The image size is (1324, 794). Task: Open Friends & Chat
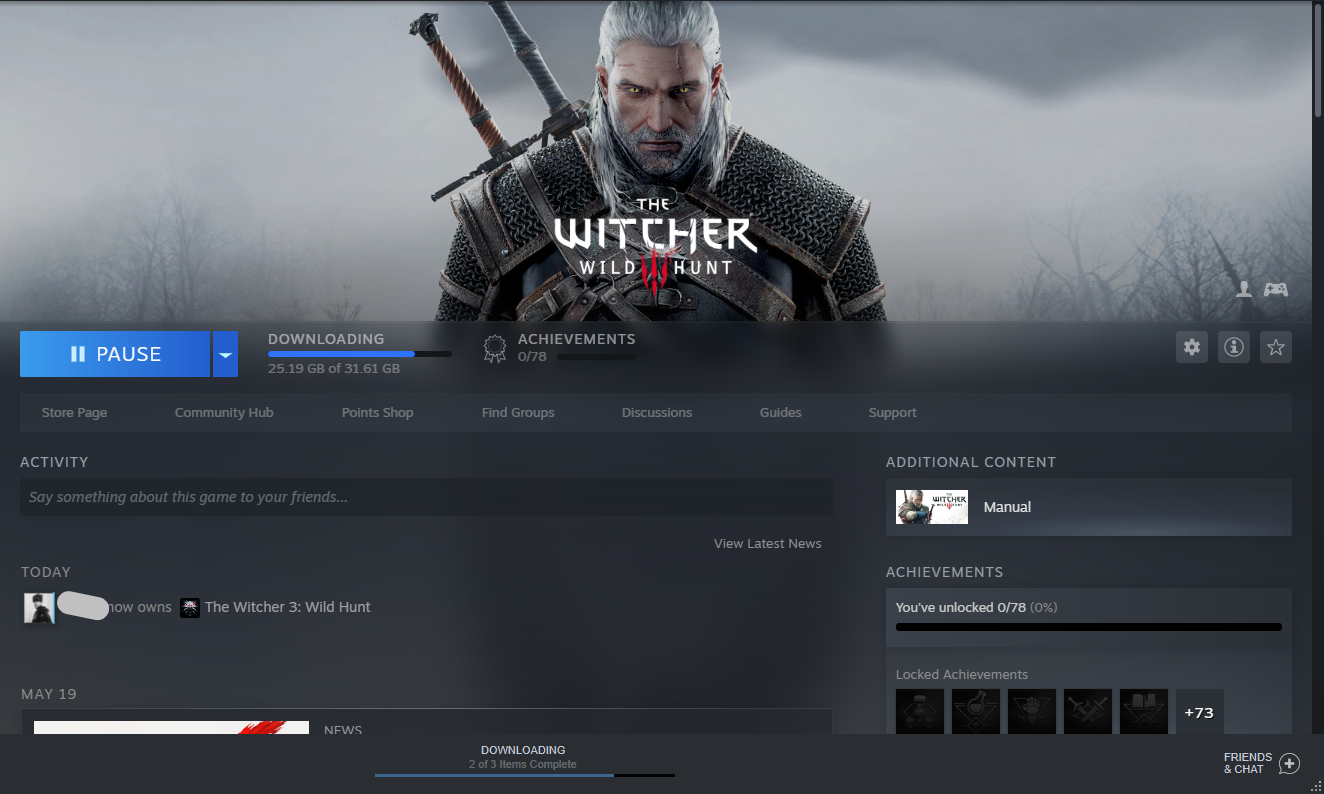[x=1248, y=763]
